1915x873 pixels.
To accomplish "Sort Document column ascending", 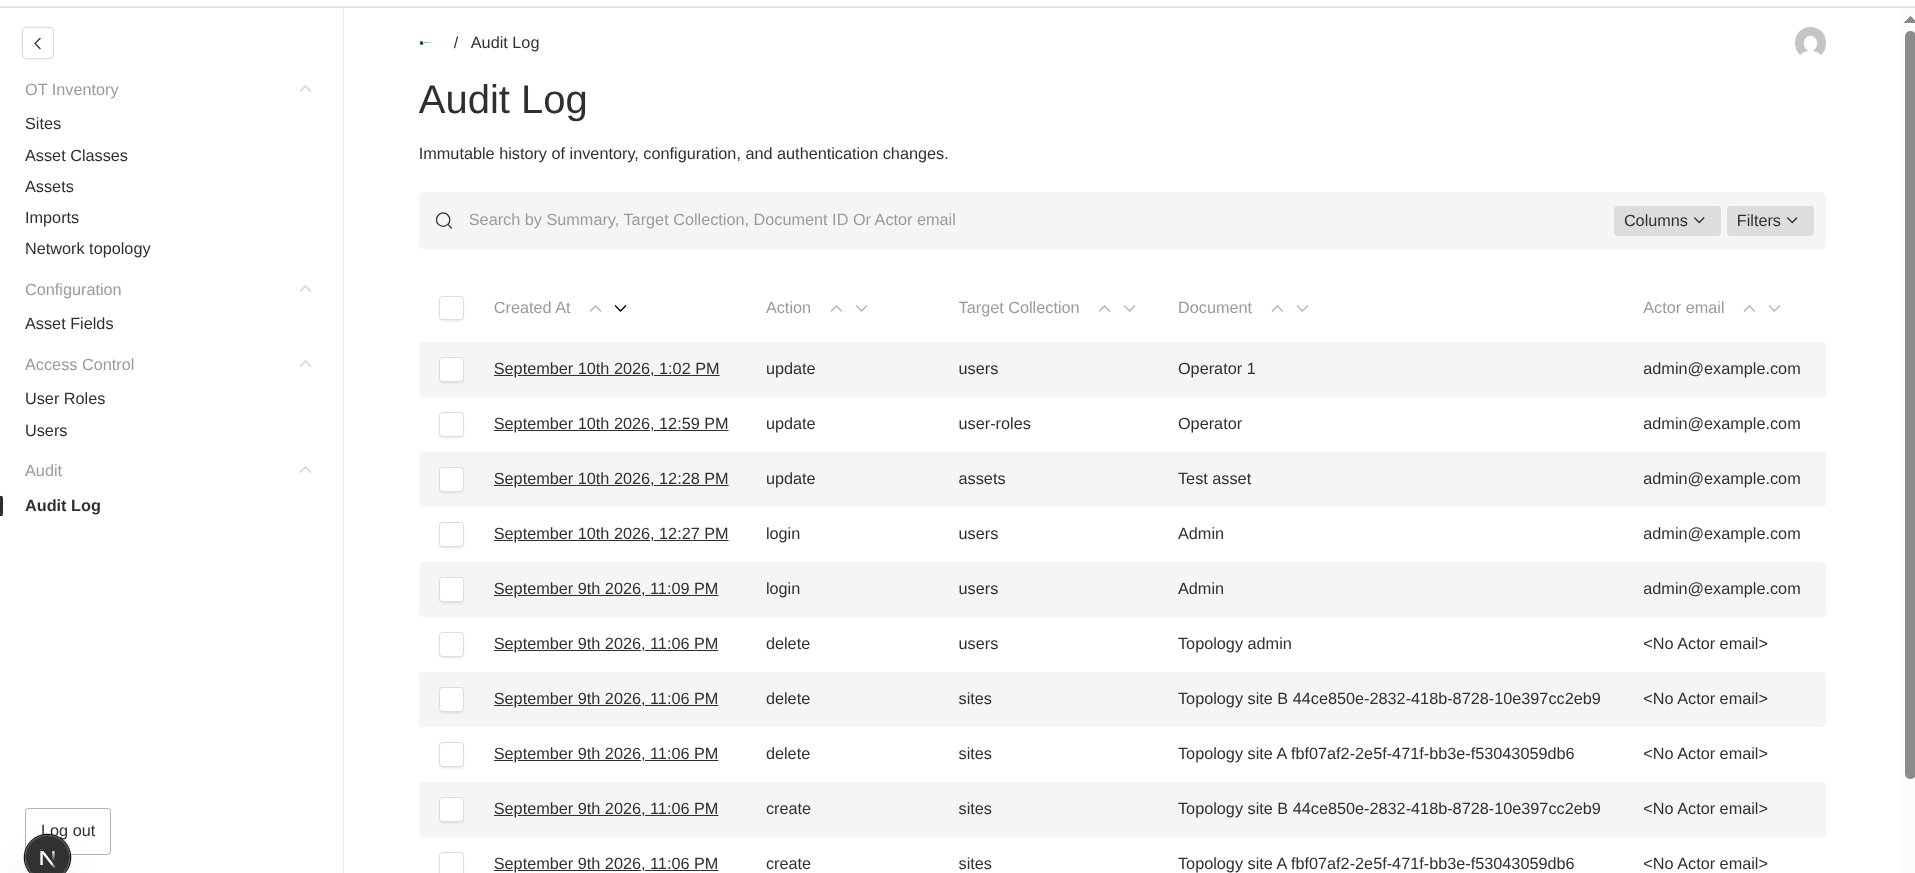I will point(1277,308).
